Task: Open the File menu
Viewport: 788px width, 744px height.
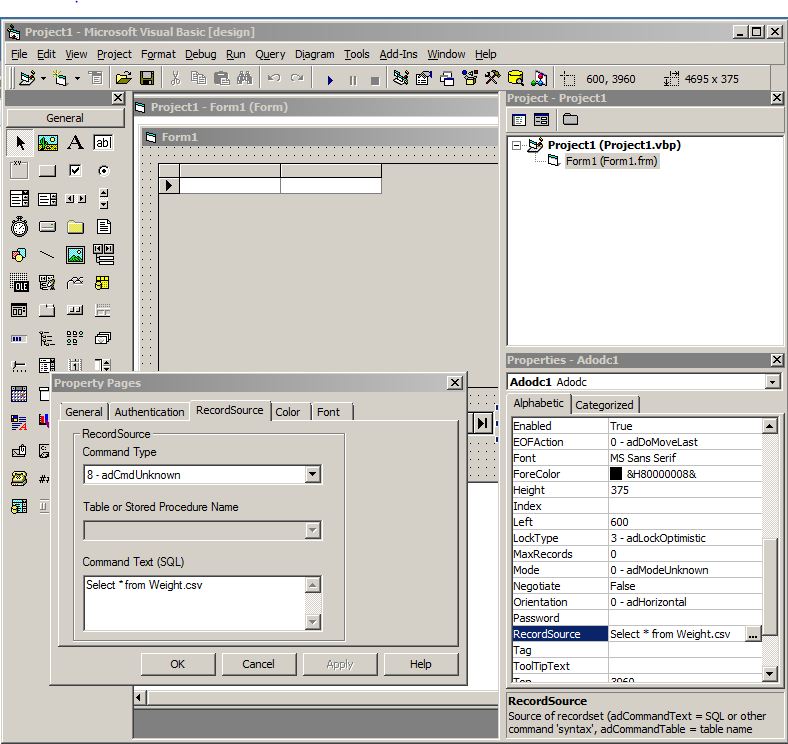Action: (x=19, y=54)
